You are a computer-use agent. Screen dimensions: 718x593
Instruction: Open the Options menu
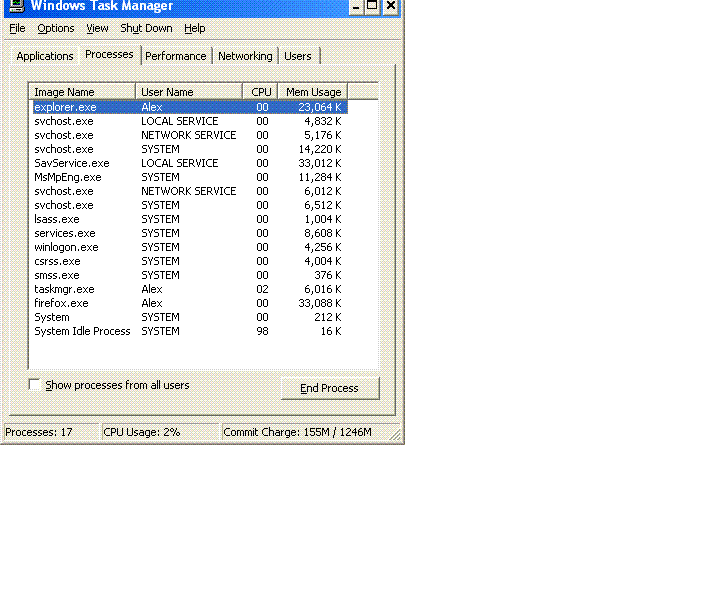(x=56, y=28)
